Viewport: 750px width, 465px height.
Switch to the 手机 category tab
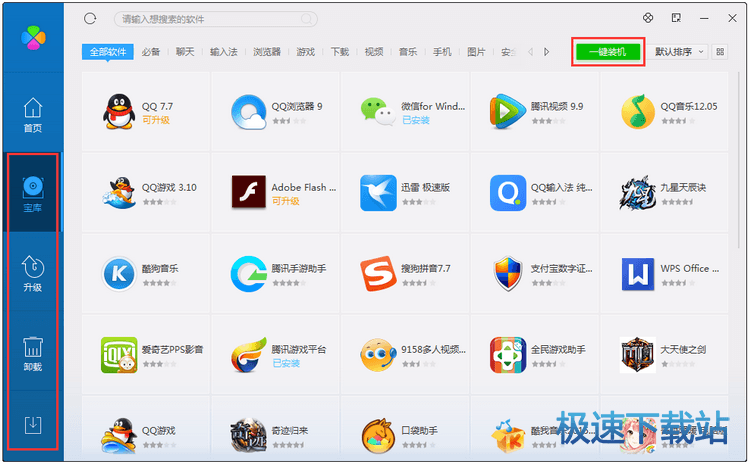(x=442, y=52)
